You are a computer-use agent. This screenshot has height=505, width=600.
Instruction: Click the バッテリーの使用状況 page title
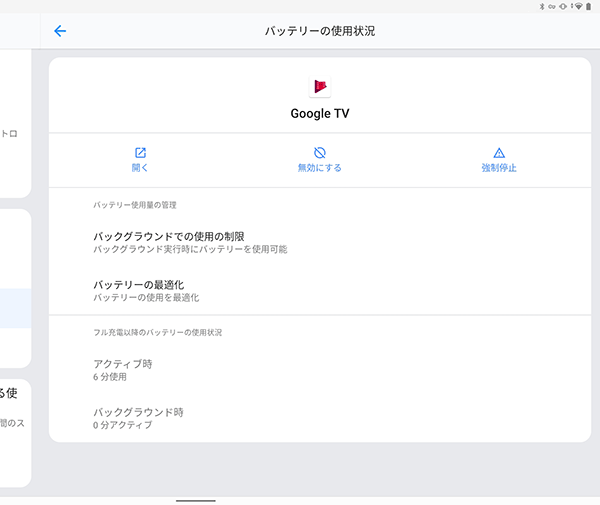(x=320, y=31)
